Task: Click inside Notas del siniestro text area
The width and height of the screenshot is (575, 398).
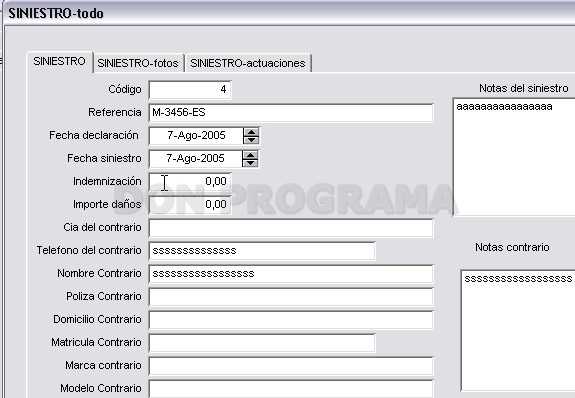Action: pyautogui.click(x=514, y=157)
